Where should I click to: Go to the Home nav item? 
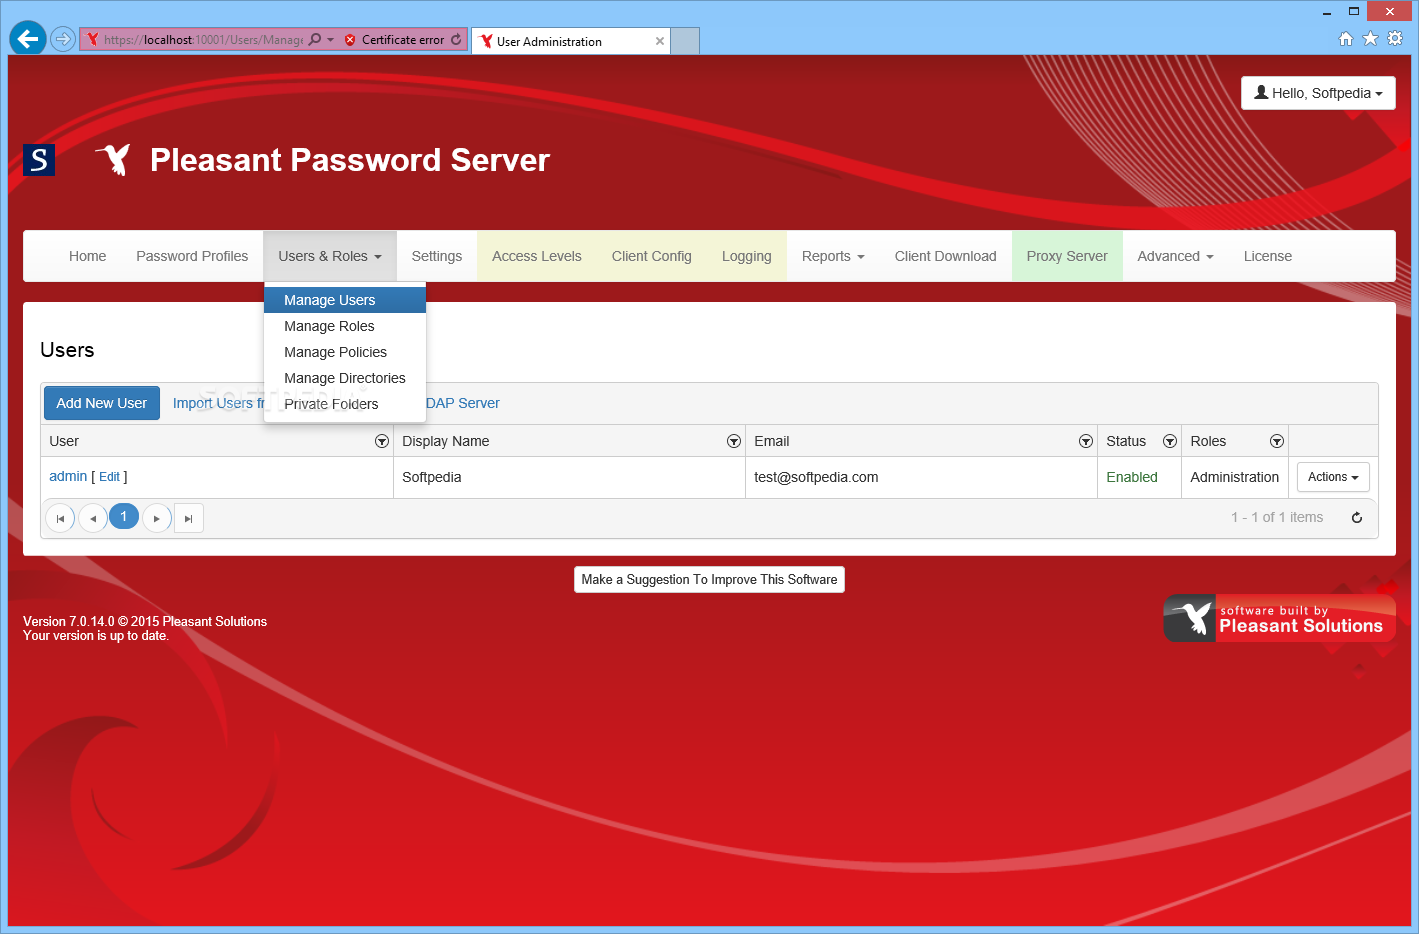click(88, 256)
